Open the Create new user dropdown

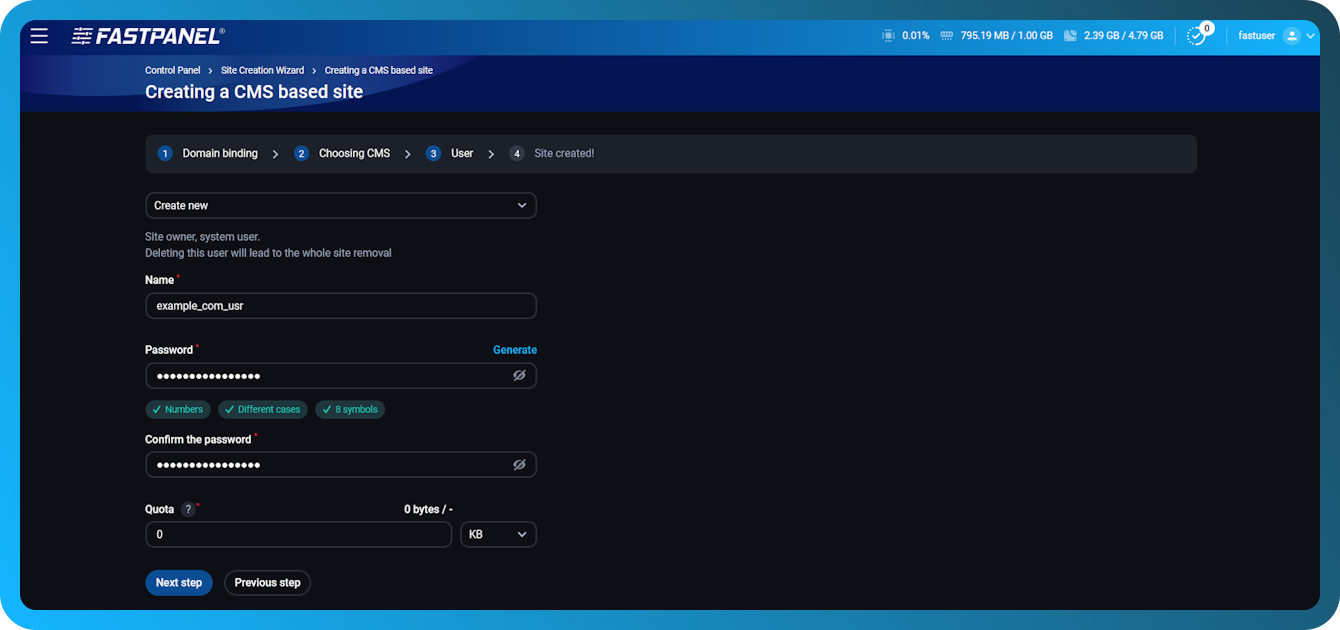(340, 205)
